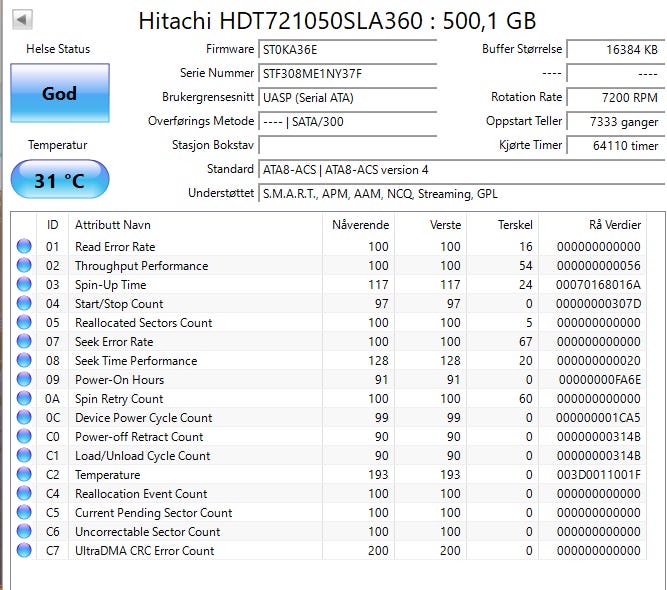Viewport: 667px width, 590px height.
Task: Click raw value 00000000FA6E
Action: 600,379
